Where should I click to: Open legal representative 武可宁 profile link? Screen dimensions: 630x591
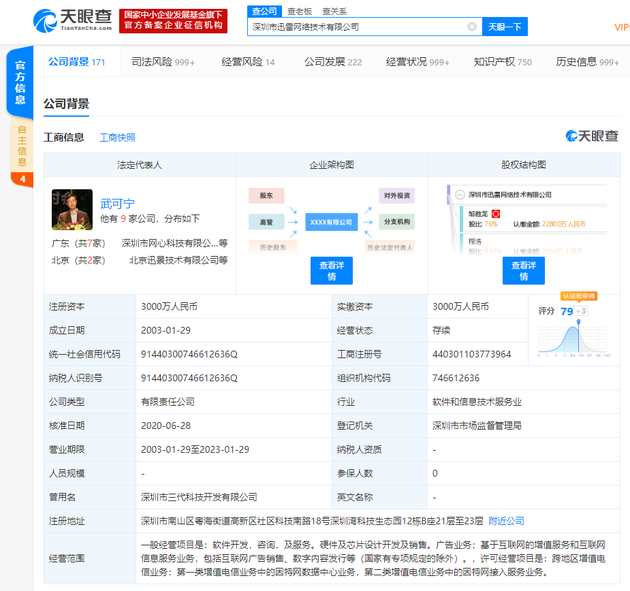coord(117,204)
